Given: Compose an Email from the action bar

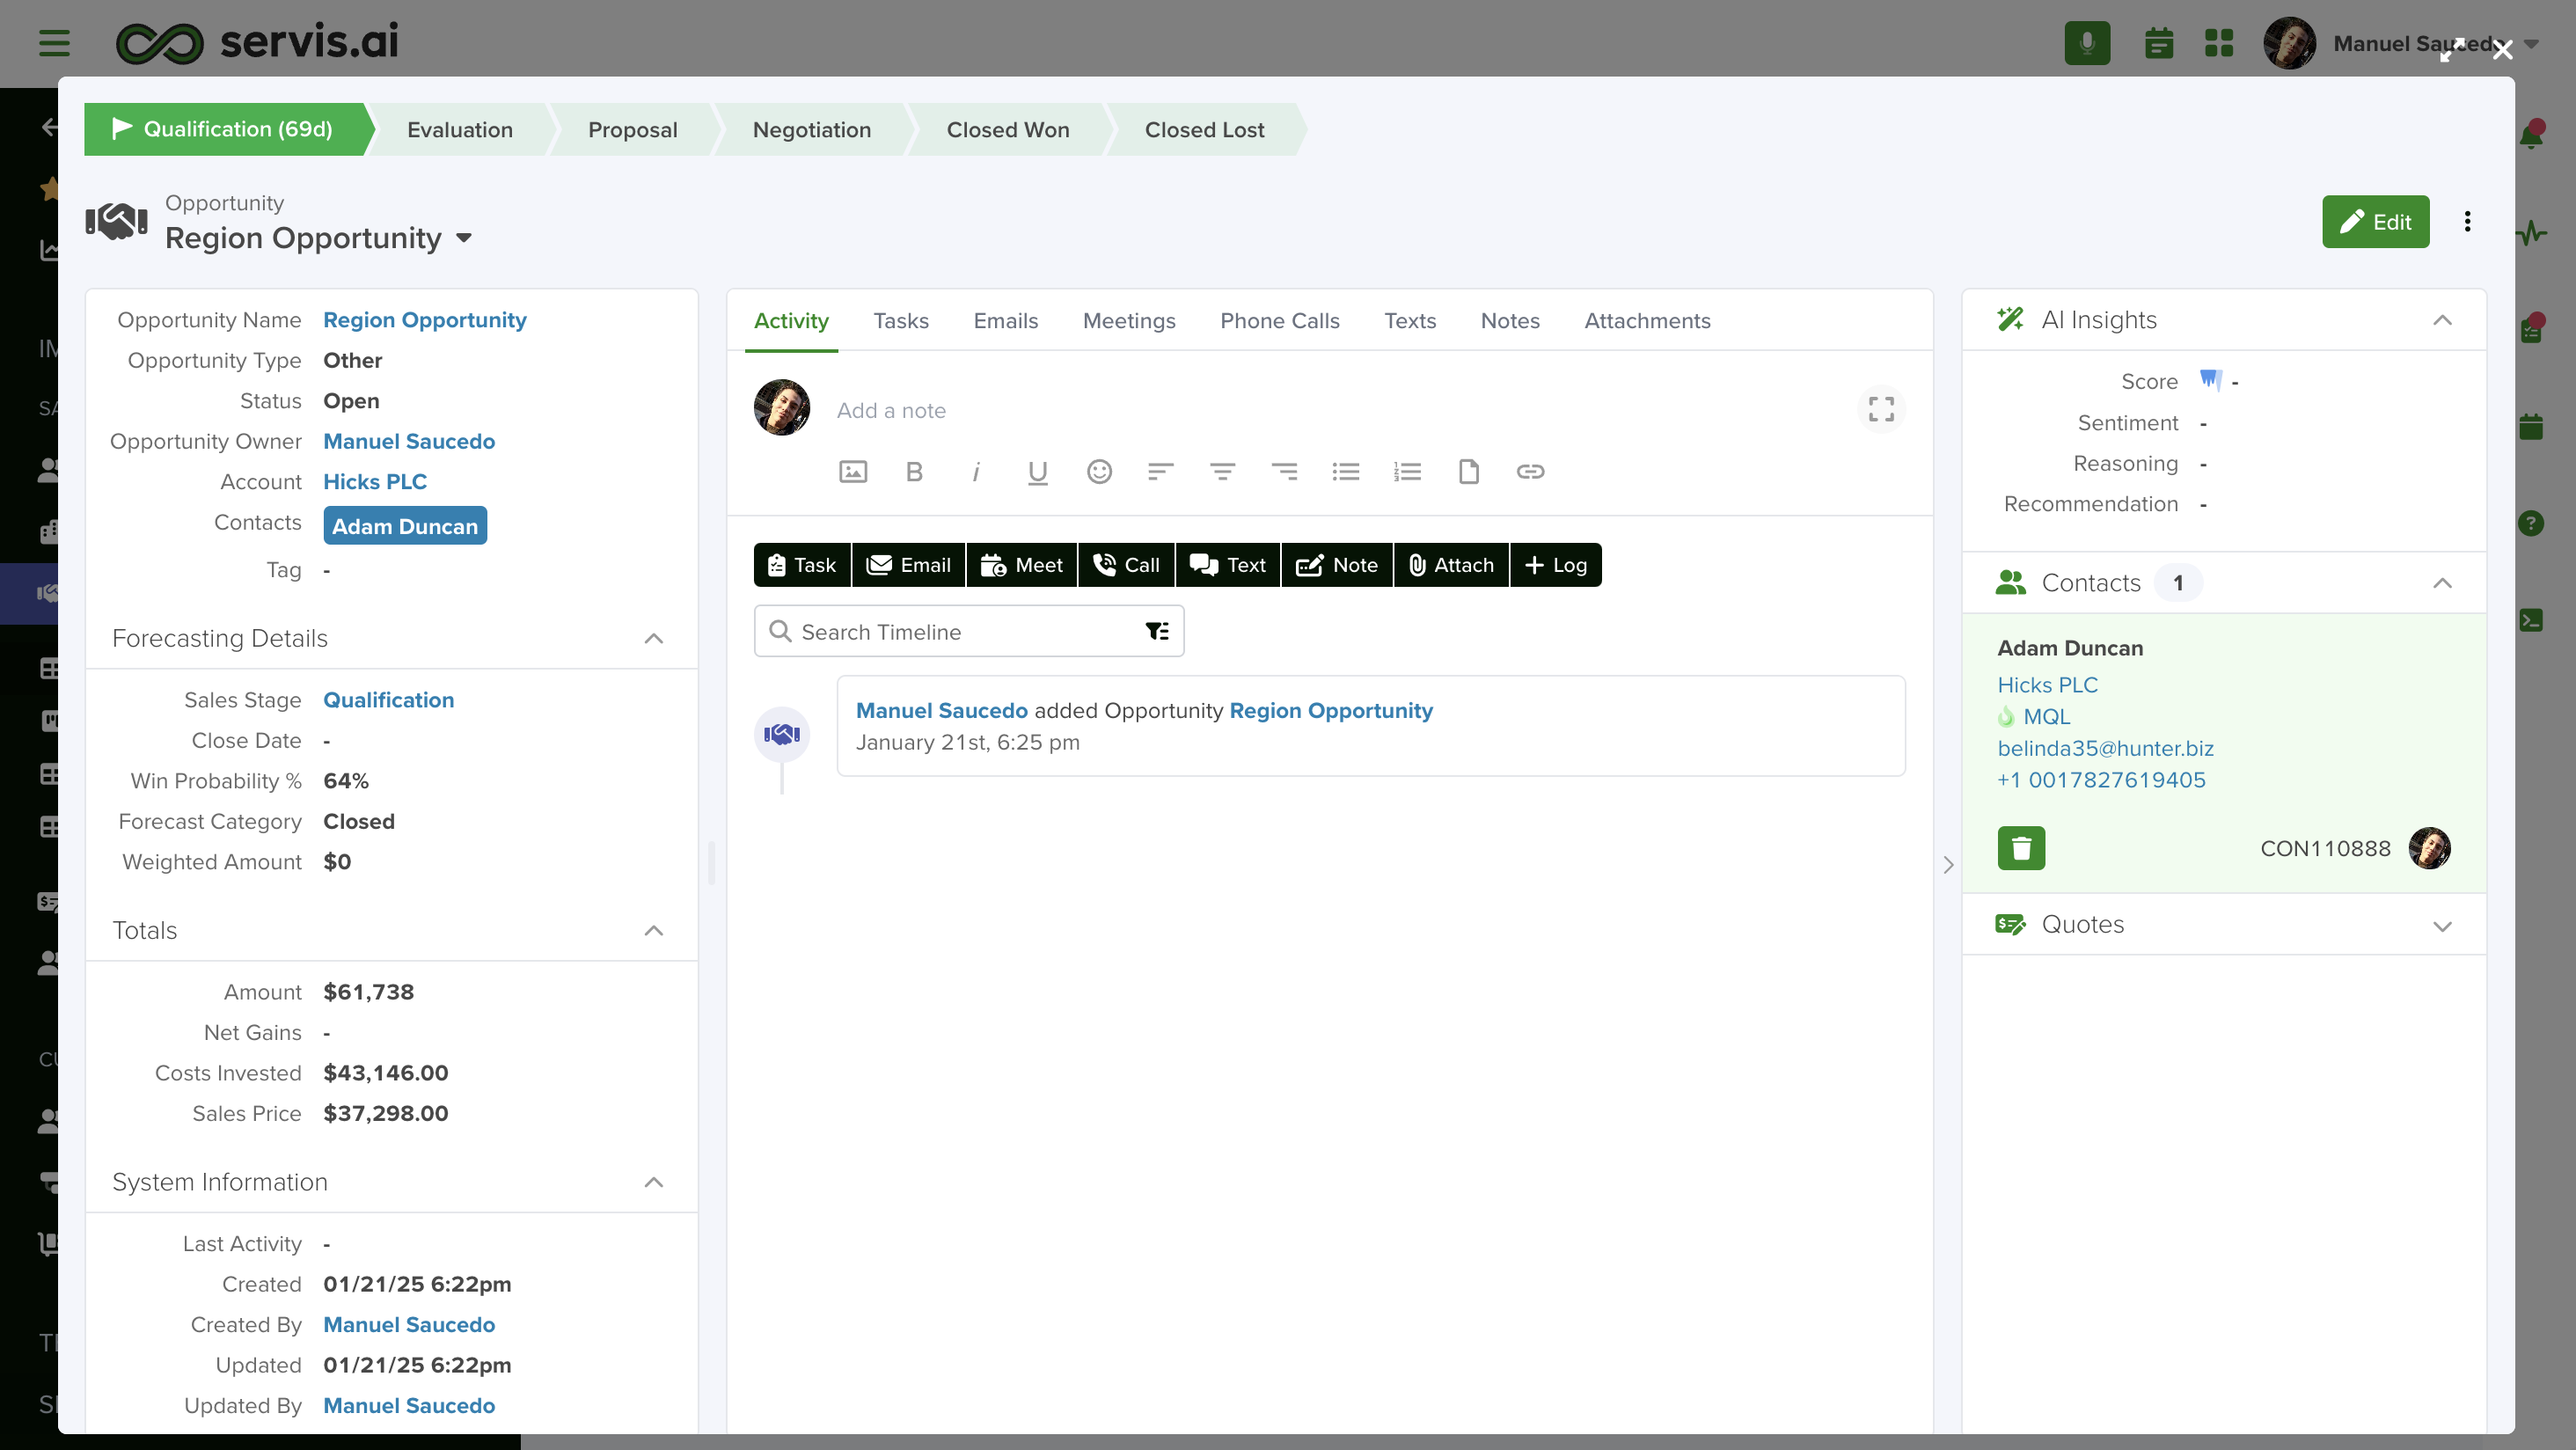Looking at the screenshot, I should click(908, 565).
